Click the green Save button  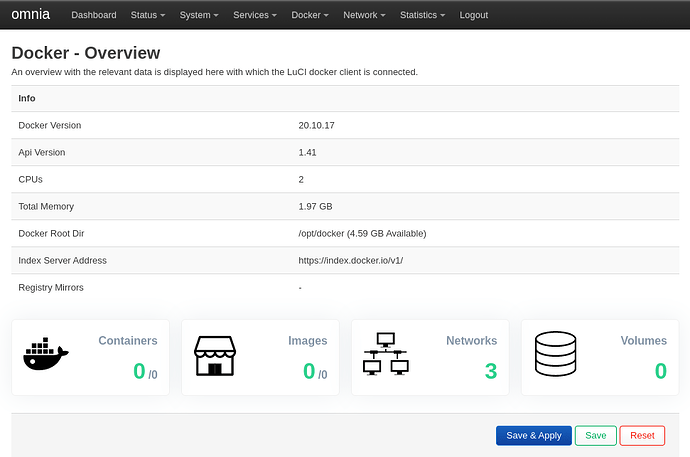click(x=596, y=435)
